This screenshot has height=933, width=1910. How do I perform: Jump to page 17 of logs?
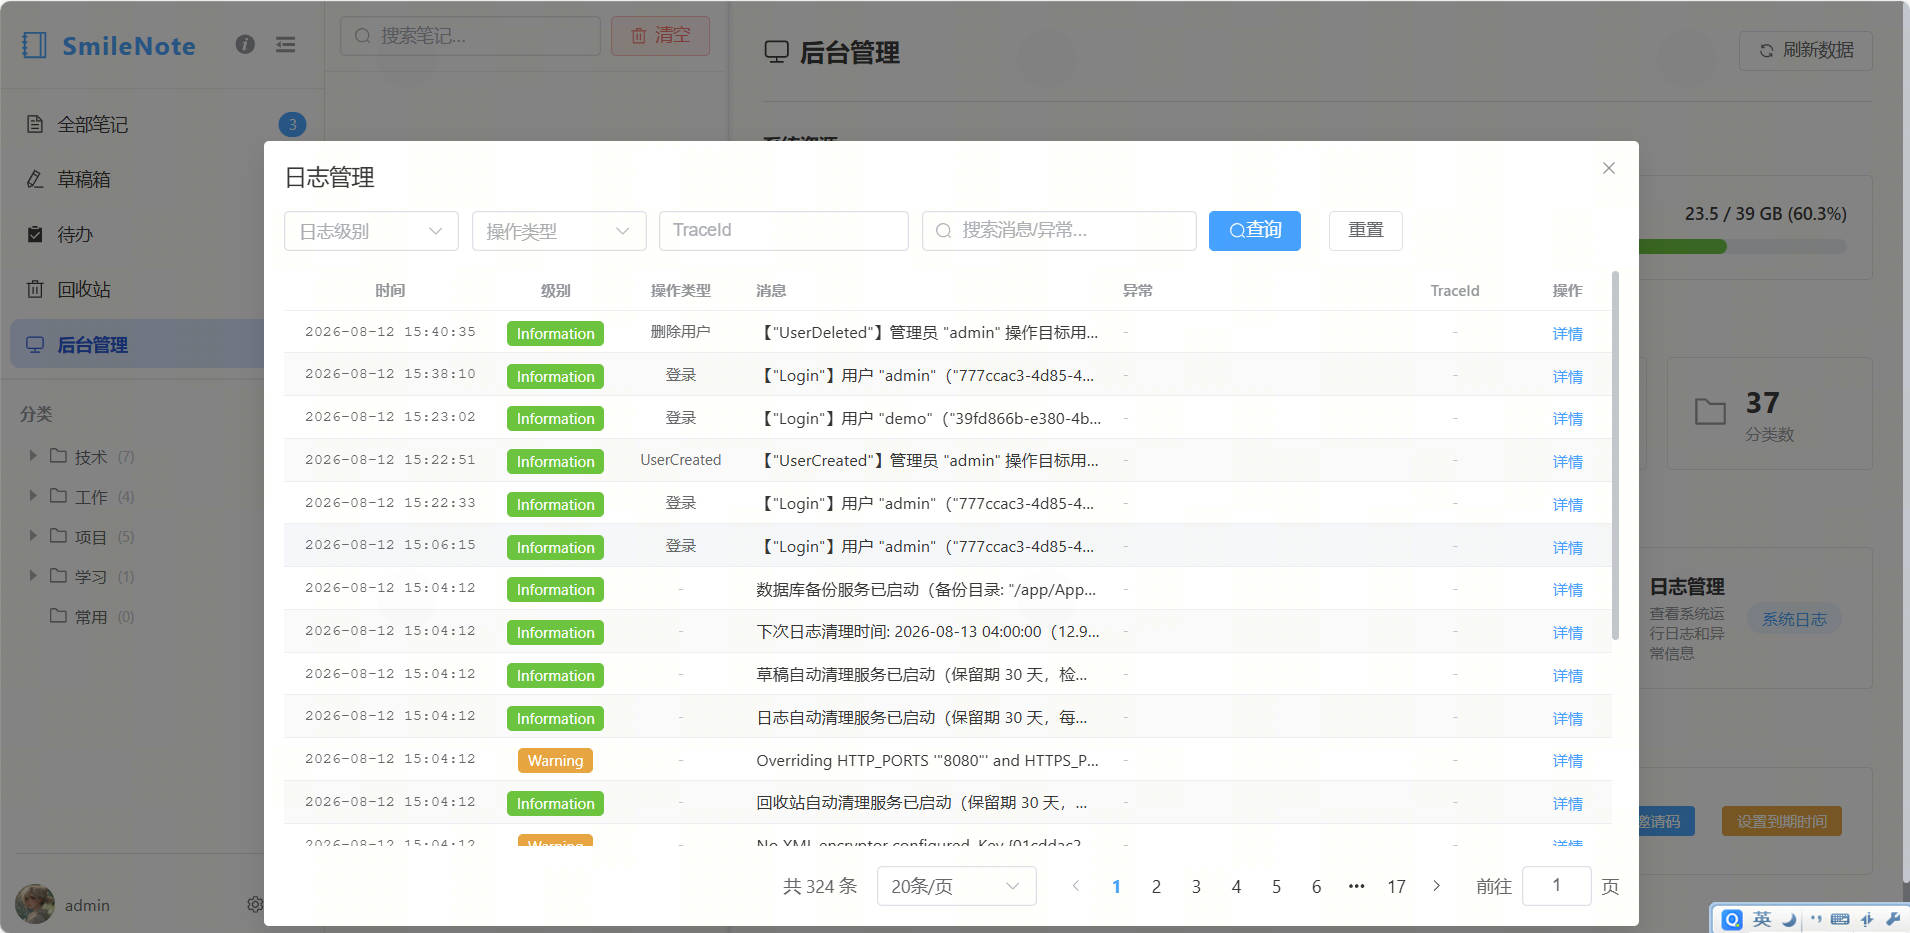[1396, 886]
